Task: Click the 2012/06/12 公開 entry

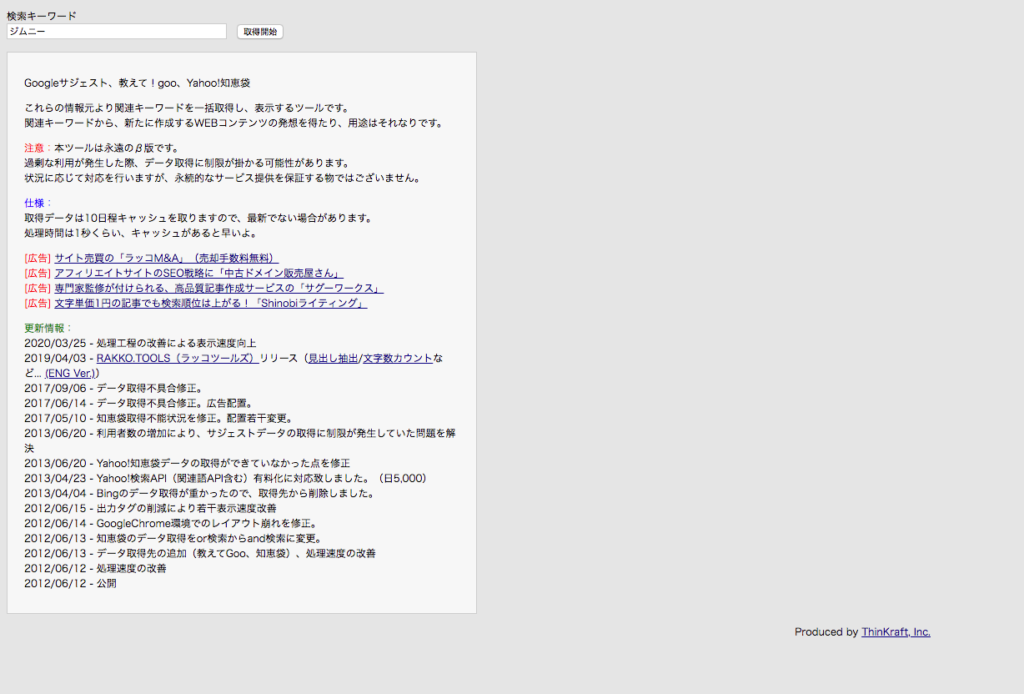Action: click(71, 583)
